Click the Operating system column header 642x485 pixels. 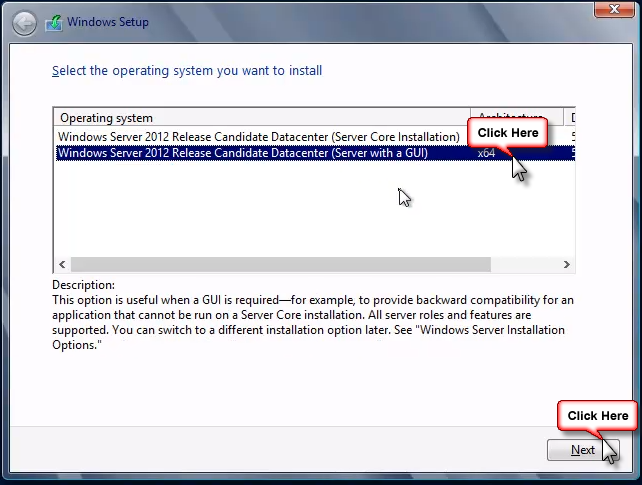pos(262,118)
